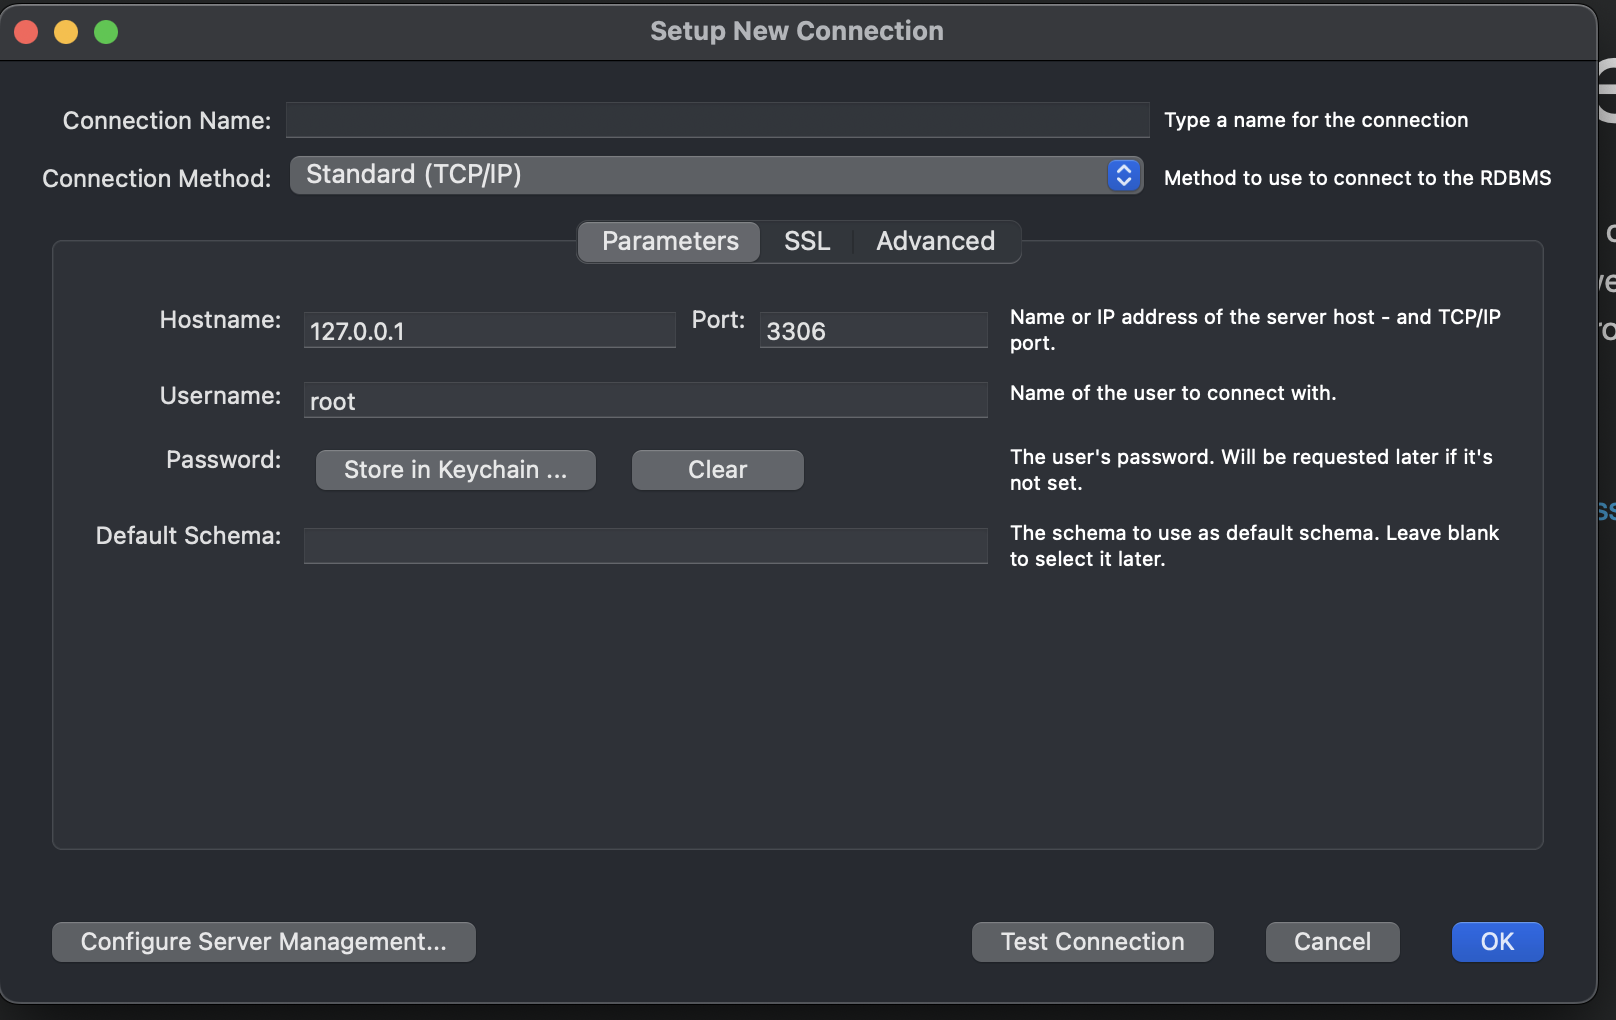1616x1020 pixels.
Task: Click the blue chevron arrows of Connection Method
Action: [x=1123, y=175]
